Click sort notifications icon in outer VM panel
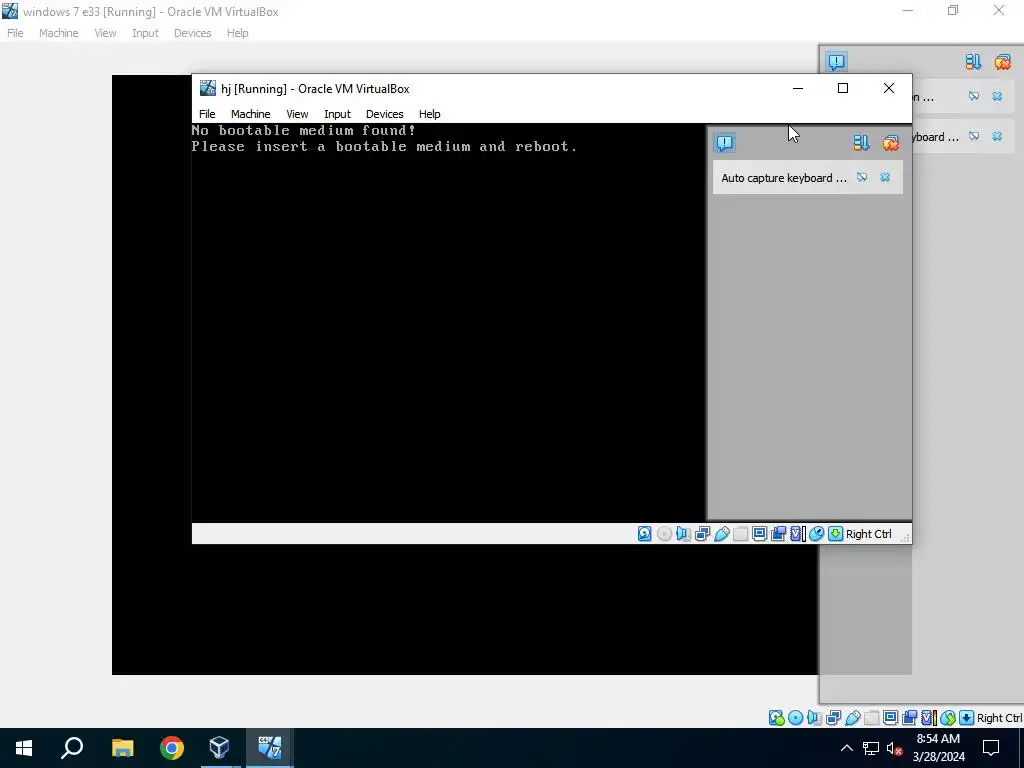This screenshot has height=768, width=1024. pos(973,61)
